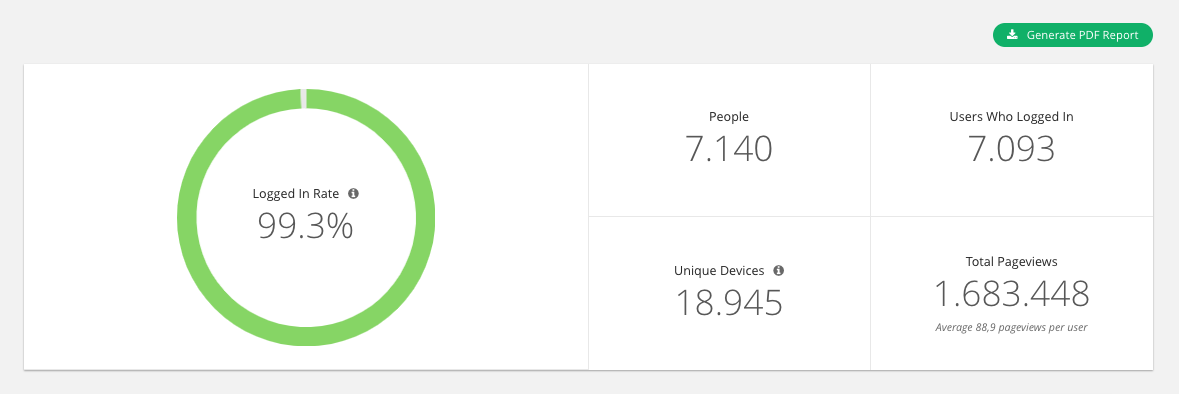Viewport: 1179px width, 394px height.
Task: Open the Unique Devices info icon
Action: pyautogui.click(x=779, y=270)
